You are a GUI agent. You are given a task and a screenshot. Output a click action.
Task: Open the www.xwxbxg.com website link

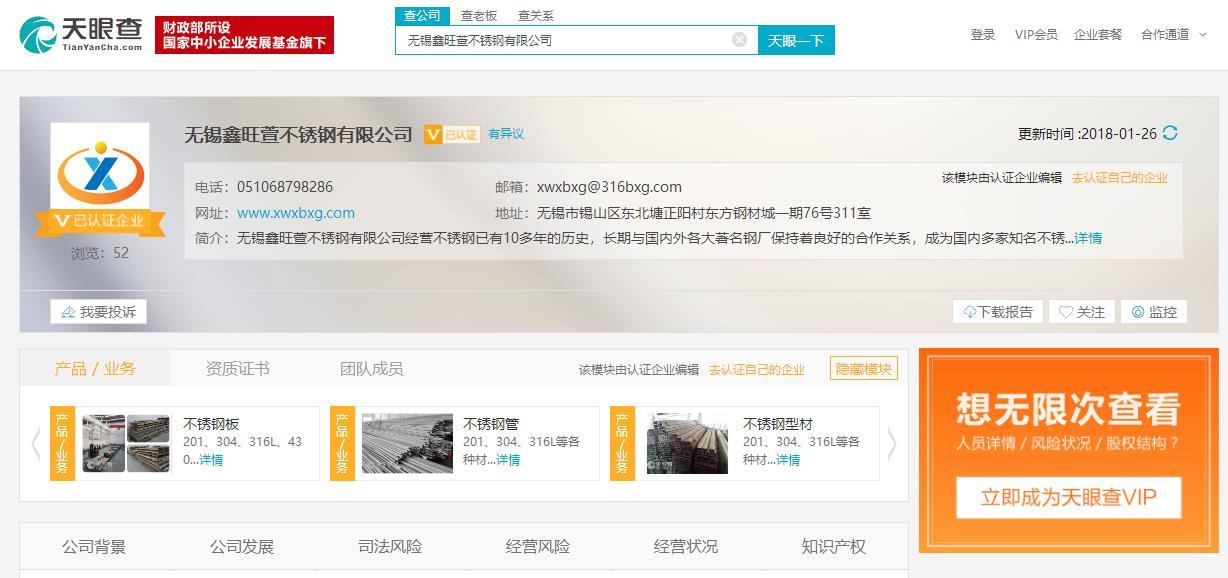(x=296, y=213)
